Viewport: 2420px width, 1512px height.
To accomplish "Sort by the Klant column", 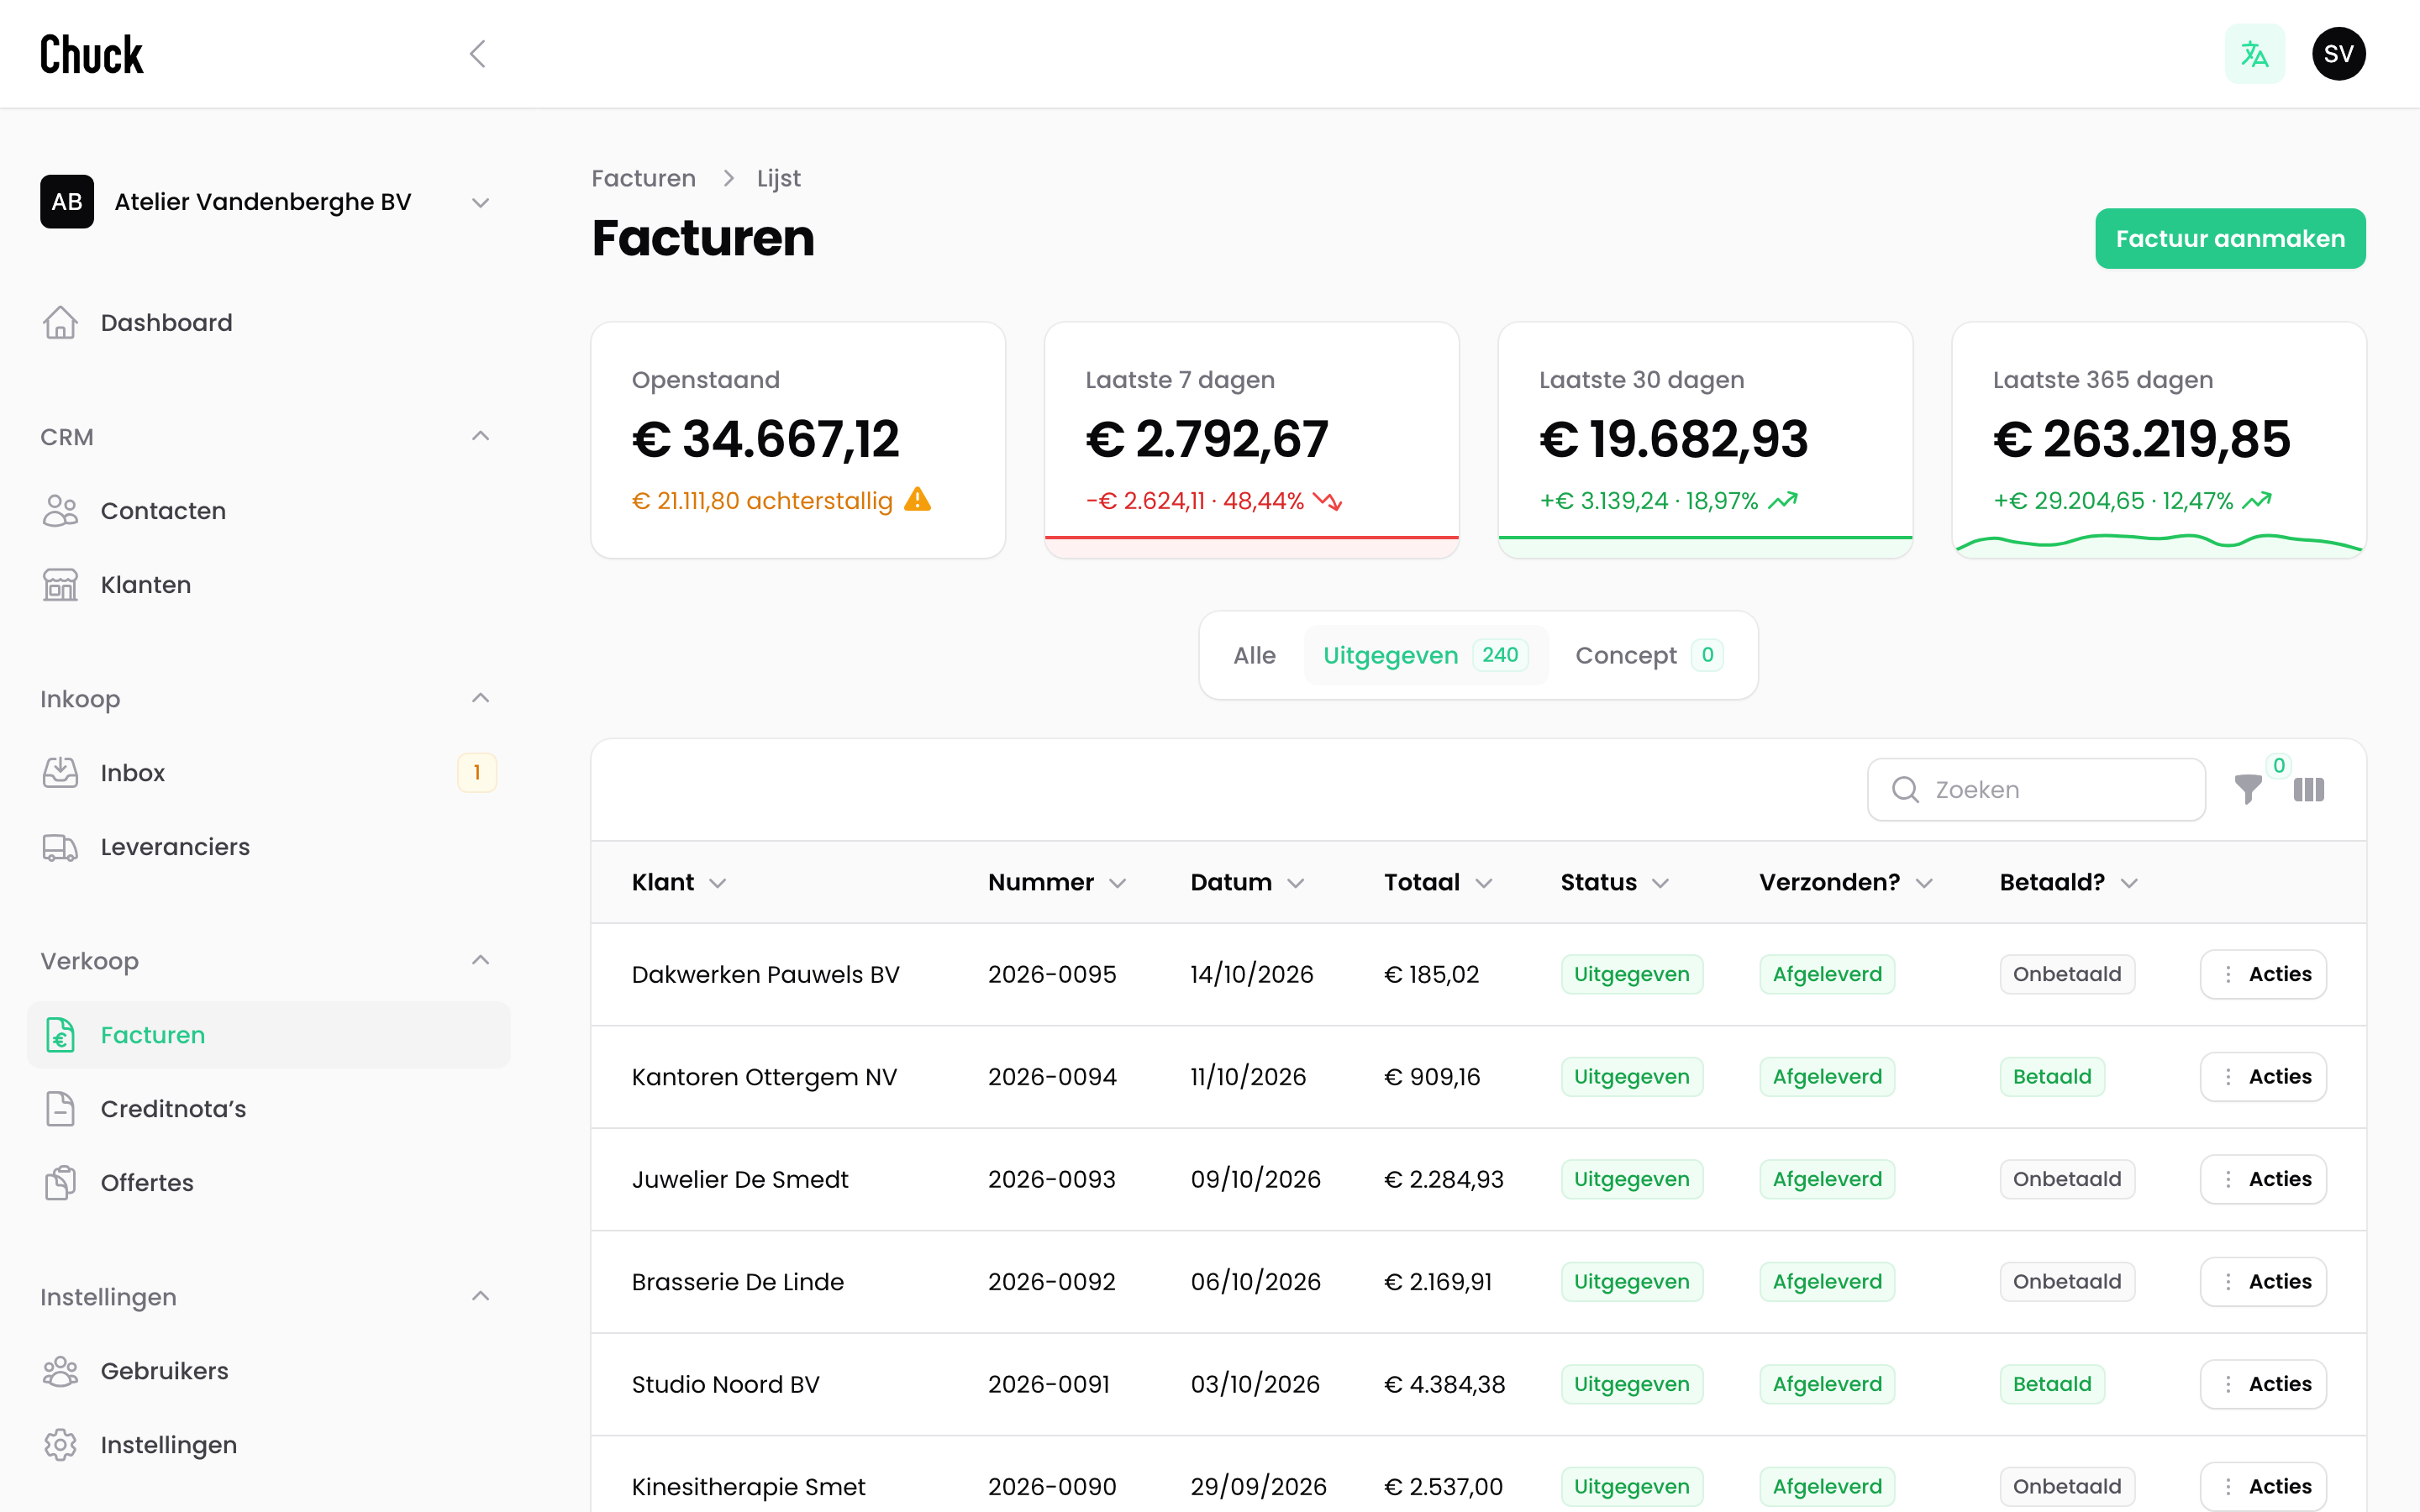I will coord(679,882).
